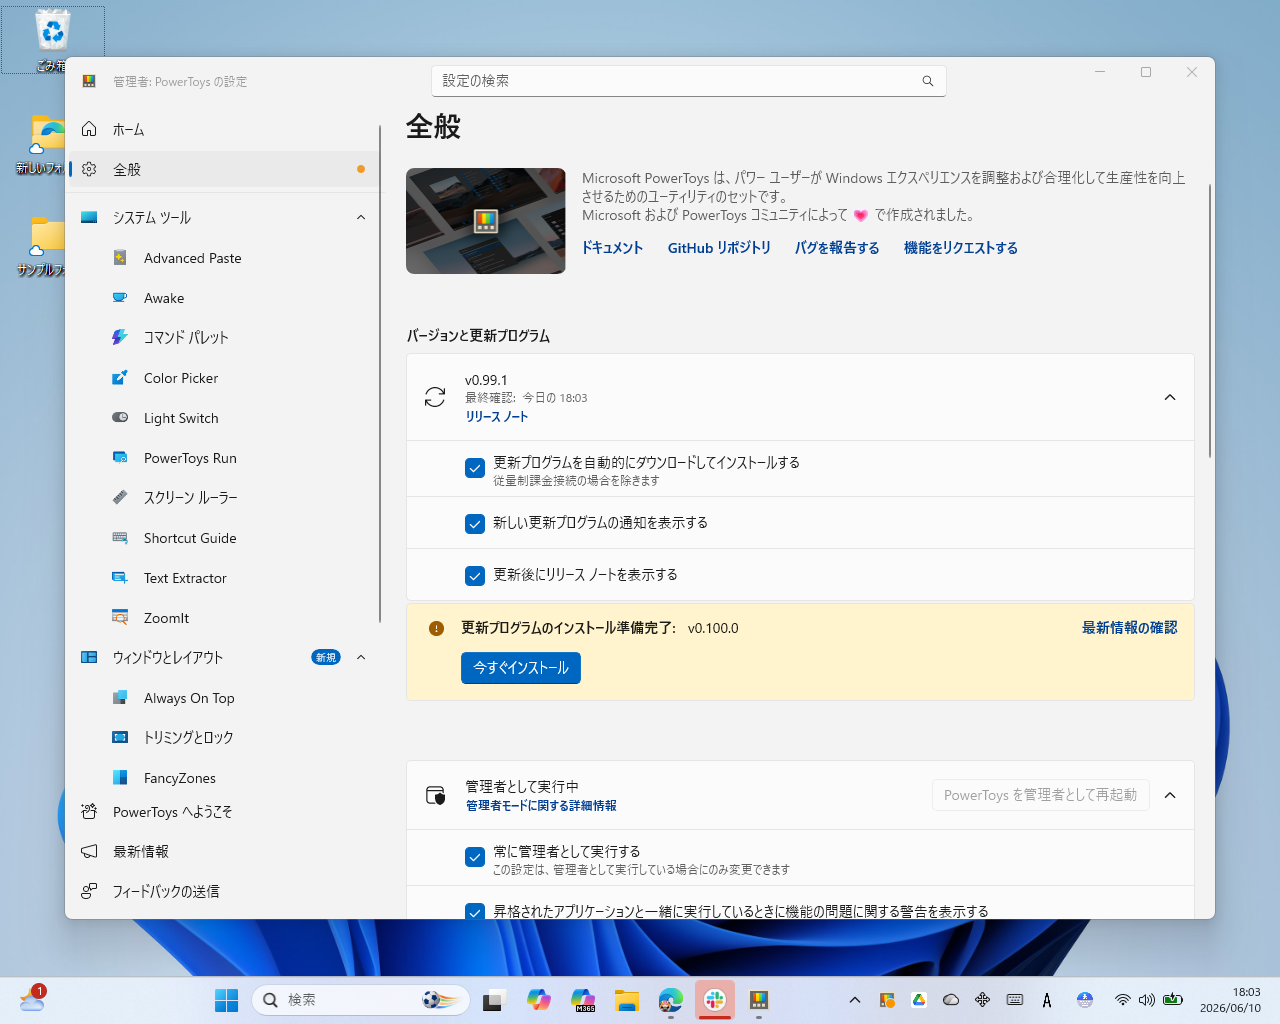Click the フィードバックの送信 icon
This screenshot has height=1024, width=1280.
pos(89,890)
